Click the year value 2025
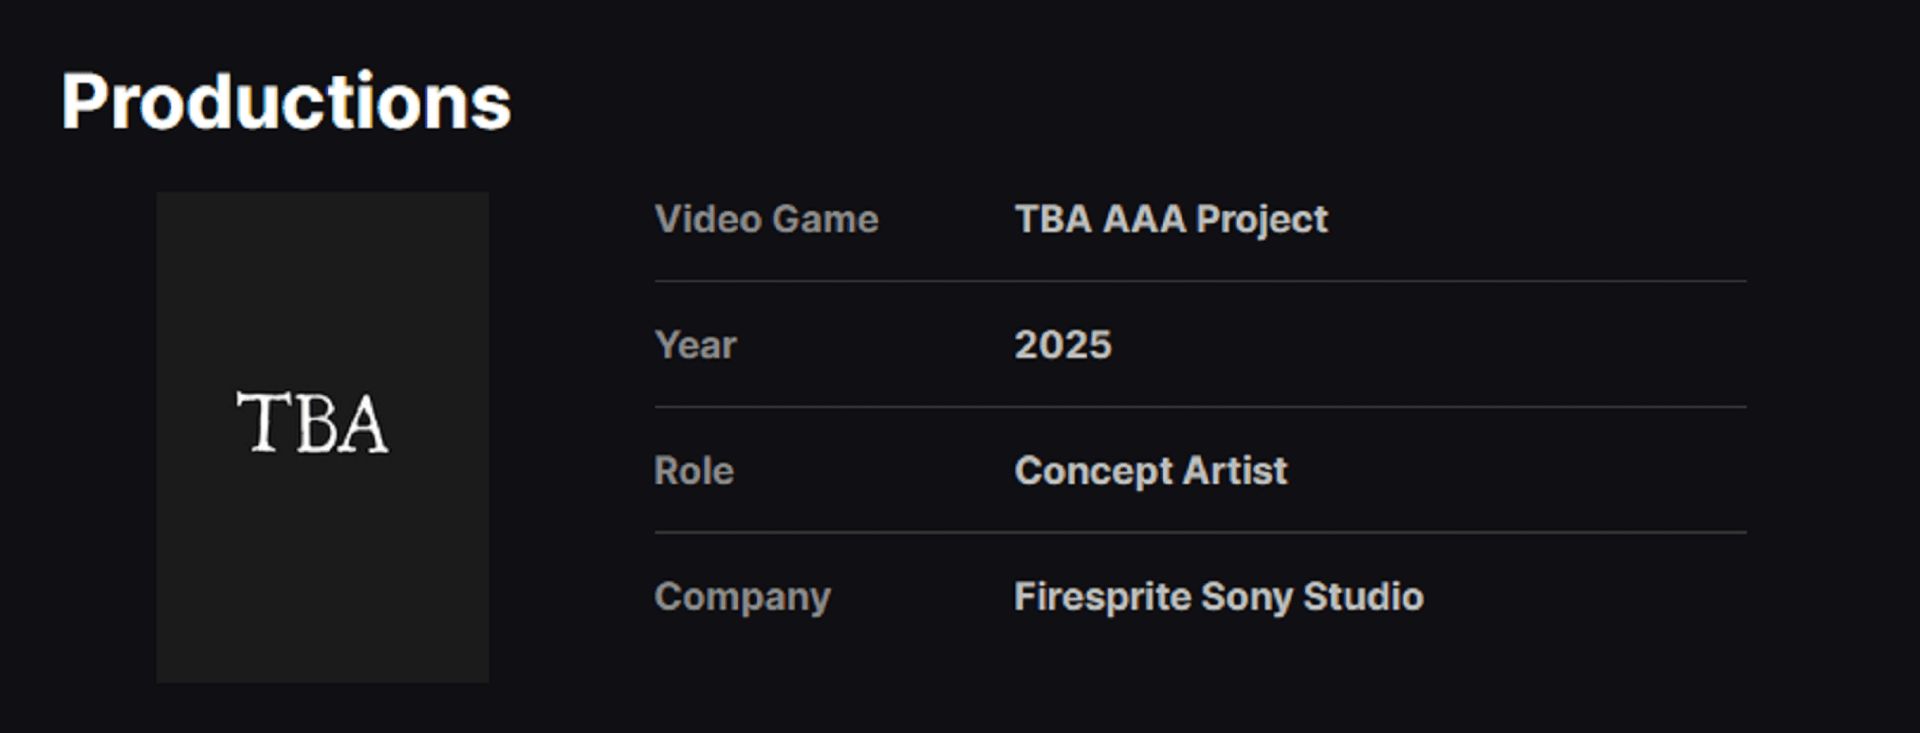1920x733 pixels. pos(1063,345)
